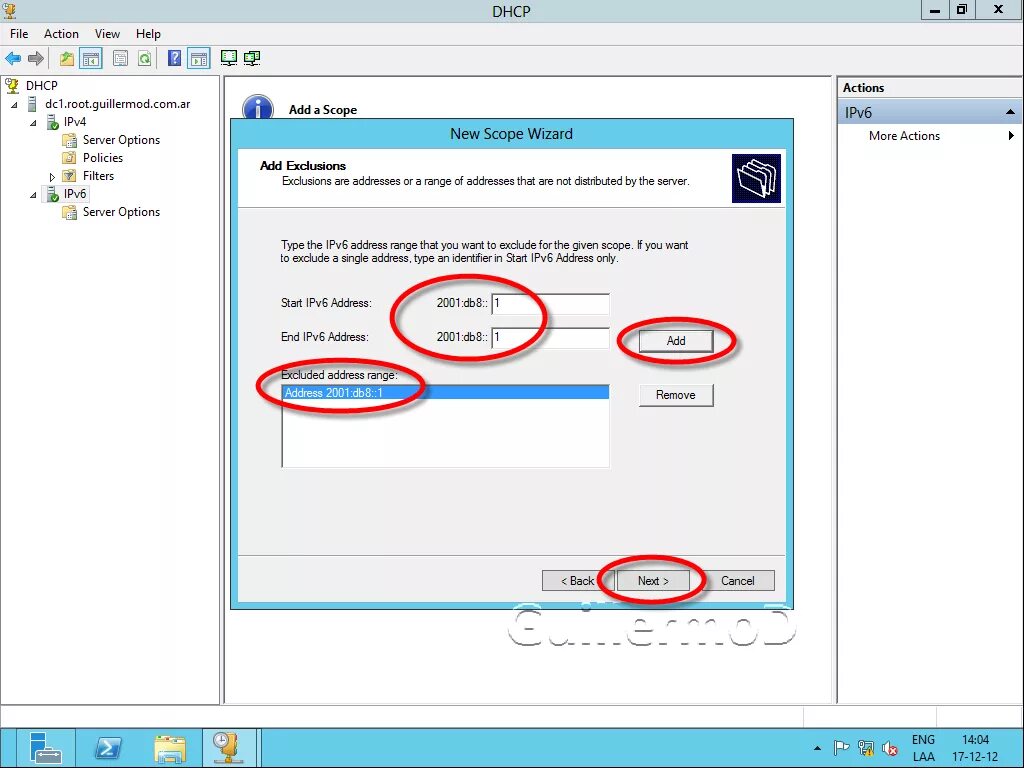Screen dimensions: 1024x768
Task: Select excluded entry Address 2001:db8::1
Action: point(445,392)
